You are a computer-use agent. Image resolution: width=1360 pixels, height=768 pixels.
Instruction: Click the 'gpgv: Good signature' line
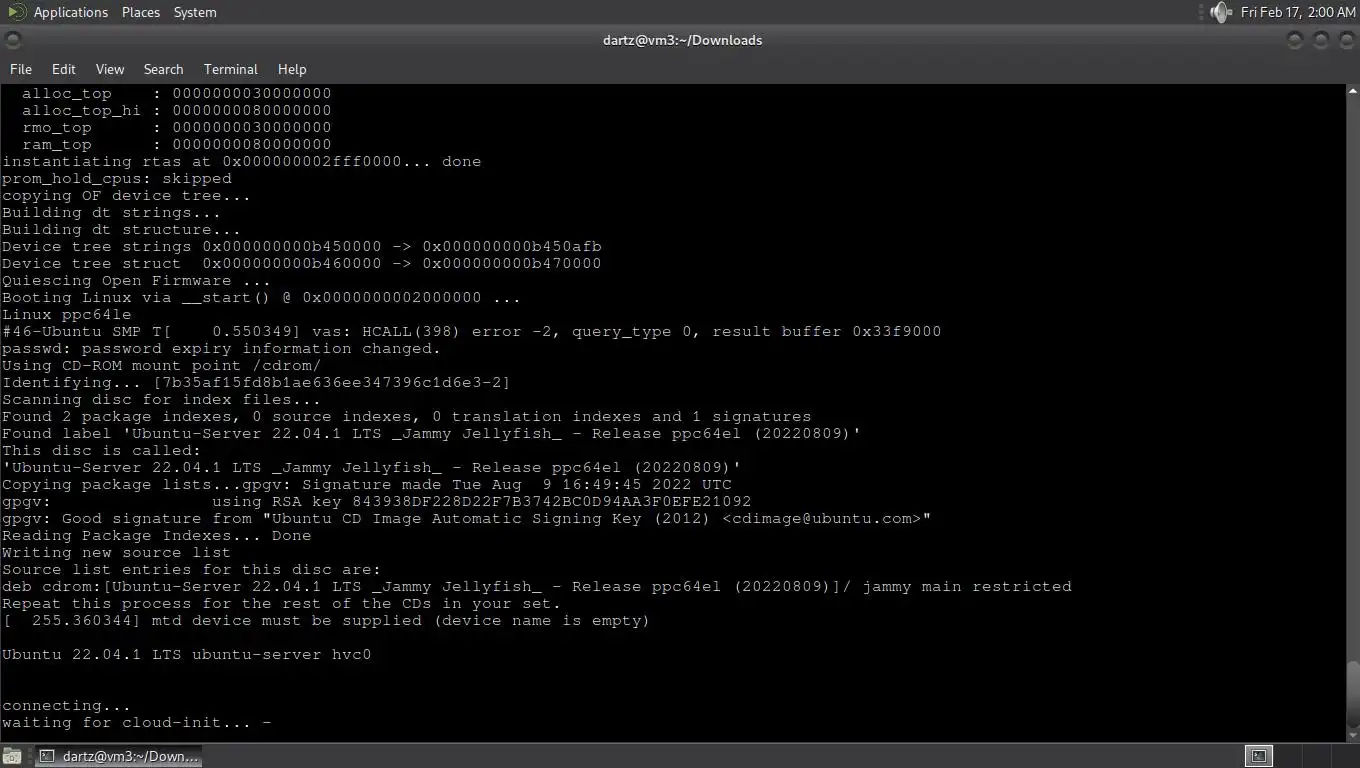466,518
